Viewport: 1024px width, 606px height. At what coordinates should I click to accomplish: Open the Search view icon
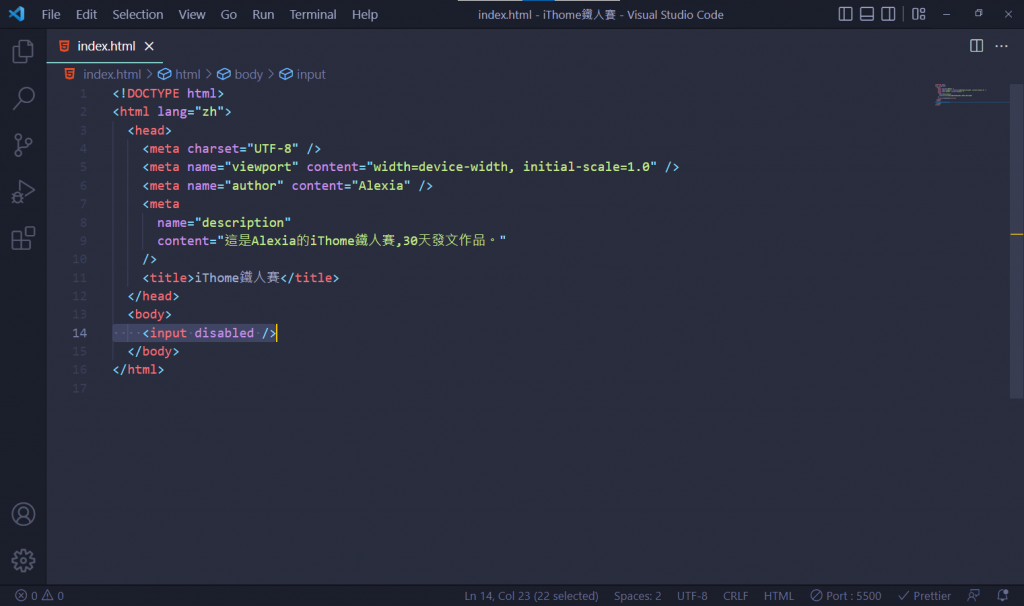click(x=23, y=98)
